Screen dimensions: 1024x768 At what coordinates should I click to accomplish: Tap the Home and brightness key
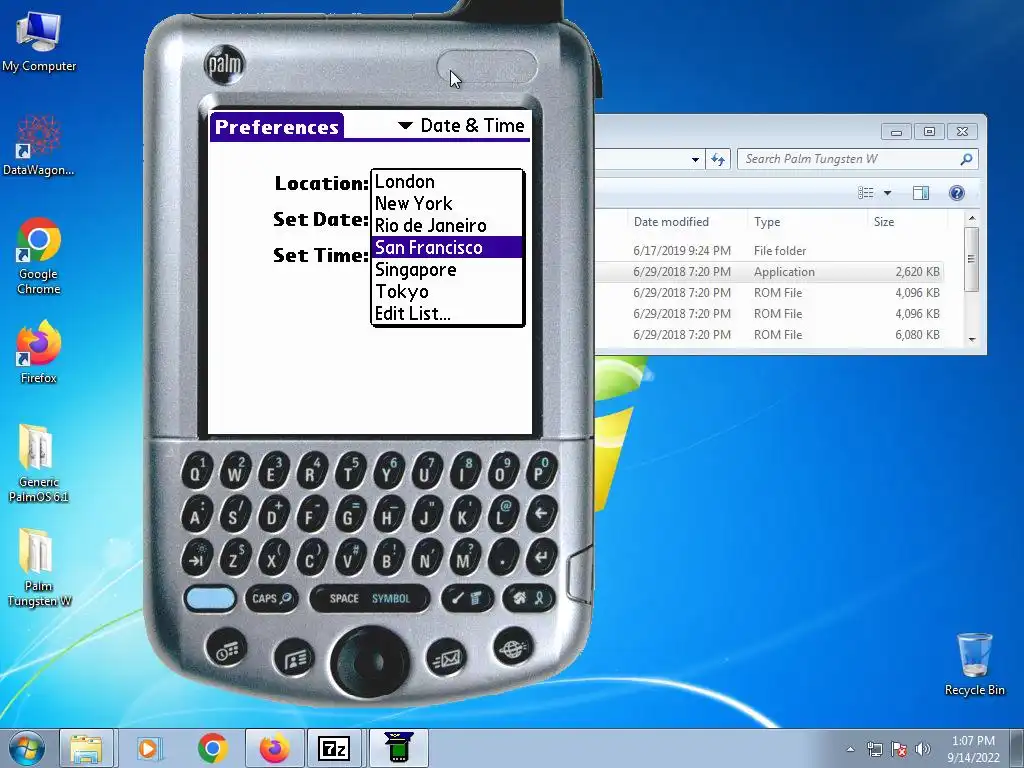529,598
